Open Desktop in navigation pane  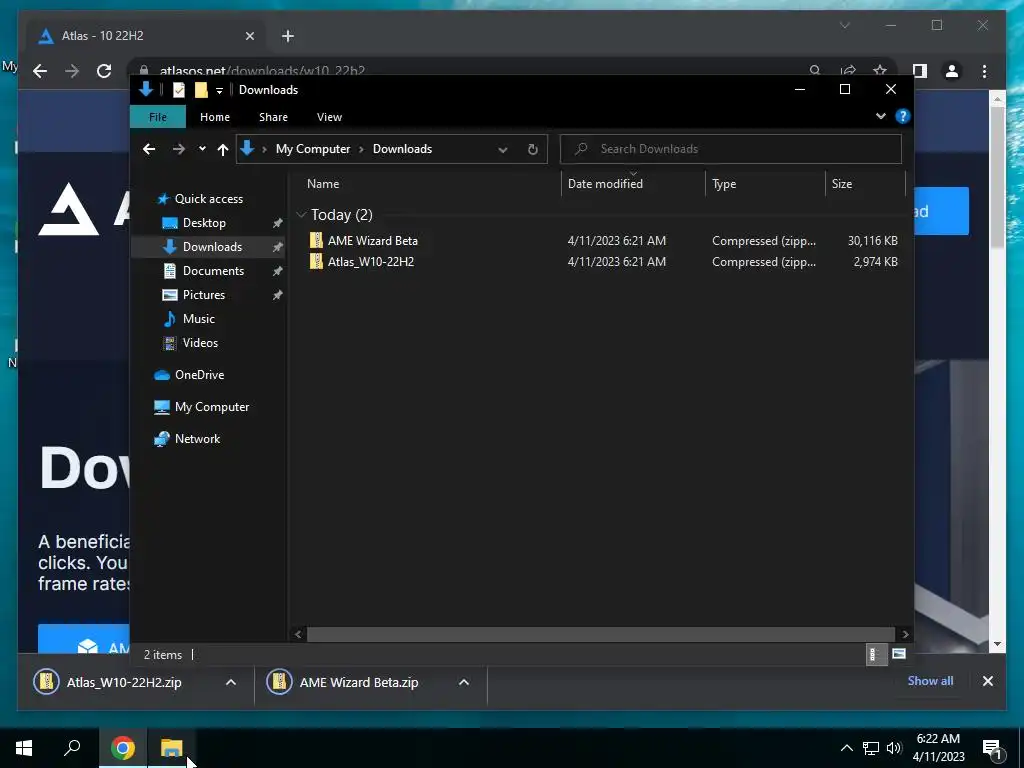tap(204, 223)
